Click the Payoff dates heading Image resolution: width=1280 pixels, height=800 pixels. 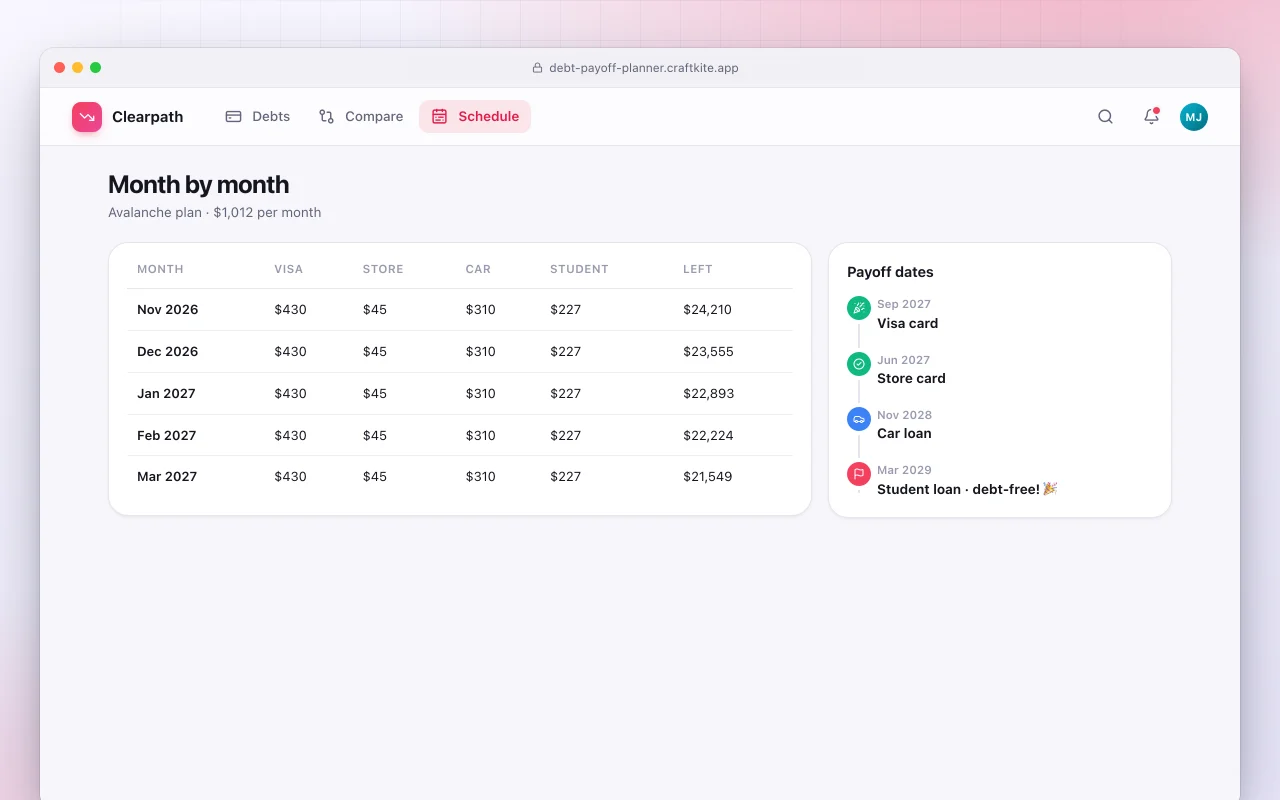tap(890, 272)
